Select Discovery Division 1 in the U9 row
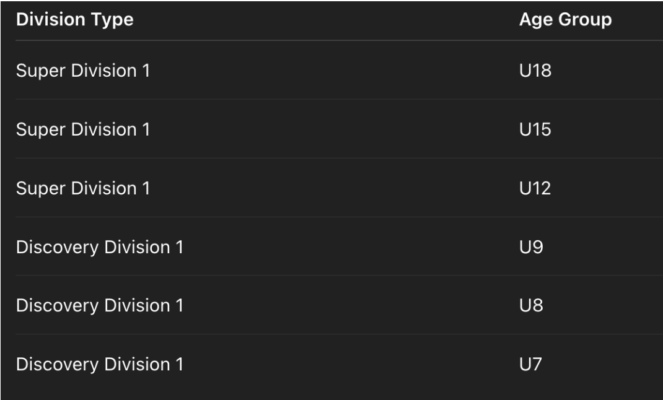Image resolution: width=663 pixels, height=400 pixels. [x=100, y=247]
